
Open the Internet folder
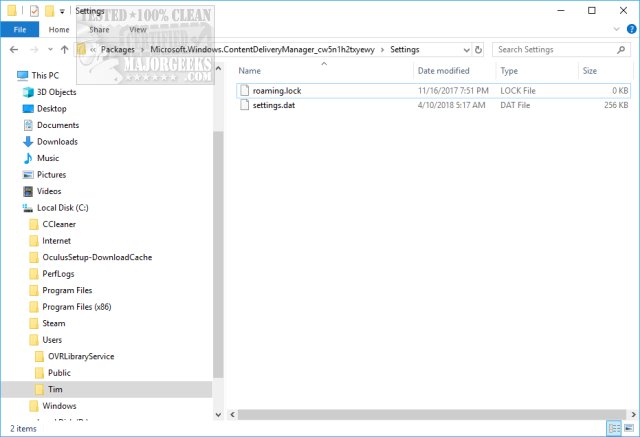56,241
